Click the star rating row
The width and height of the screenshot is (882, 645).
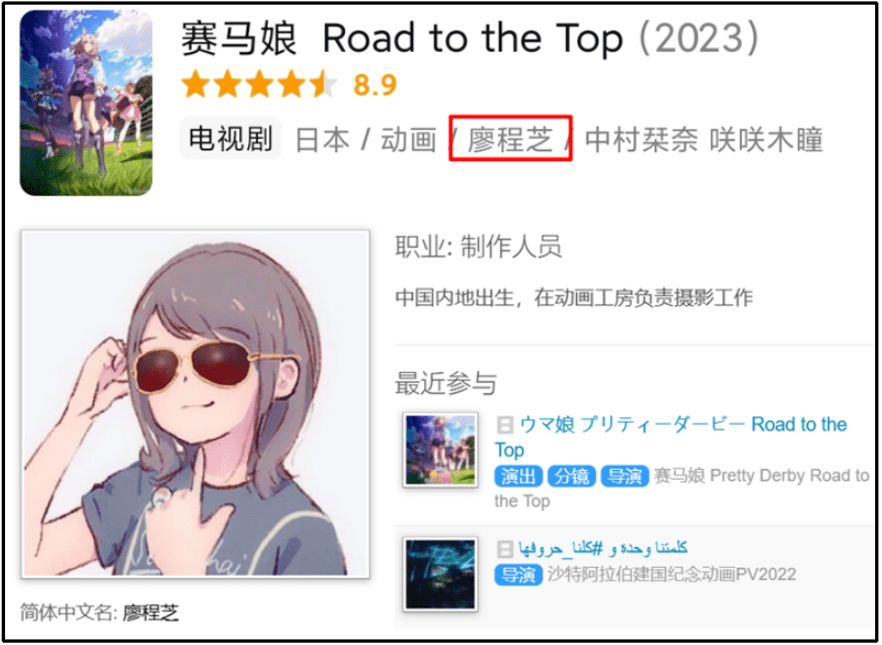[260, 85]
